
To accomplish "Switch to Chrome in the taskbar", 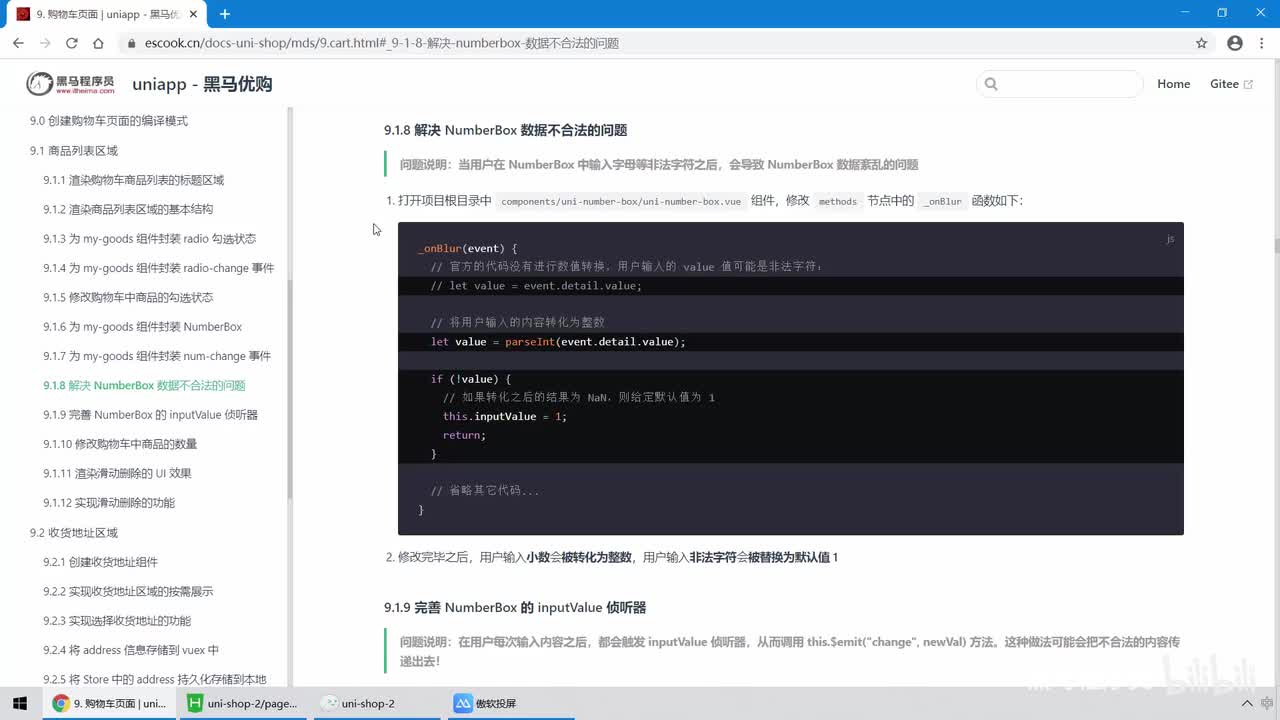I will click(x=110, y=703).
